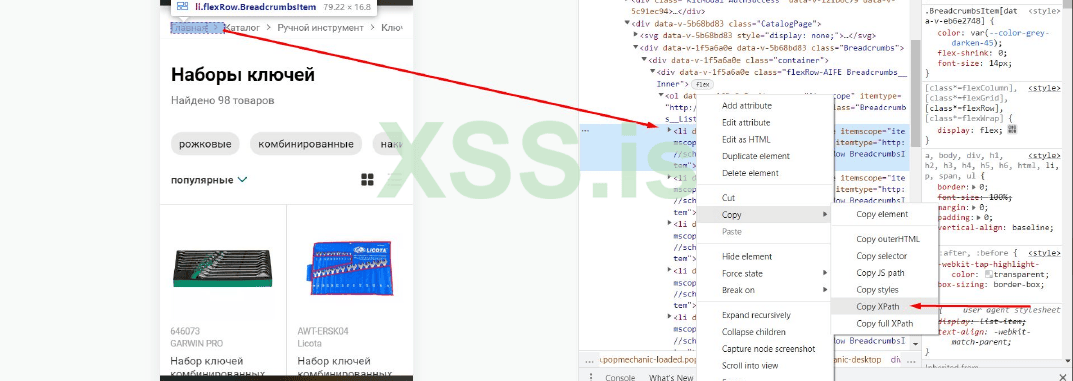Open the GARWIN PRO wrench set image

223,268
